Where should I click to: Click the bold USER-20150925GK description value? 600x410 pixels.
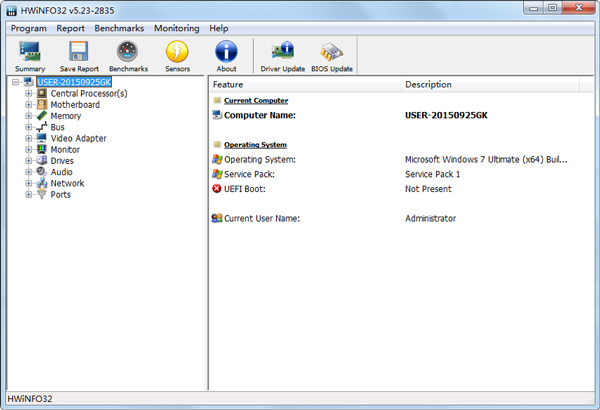click(x=446, y=115)
